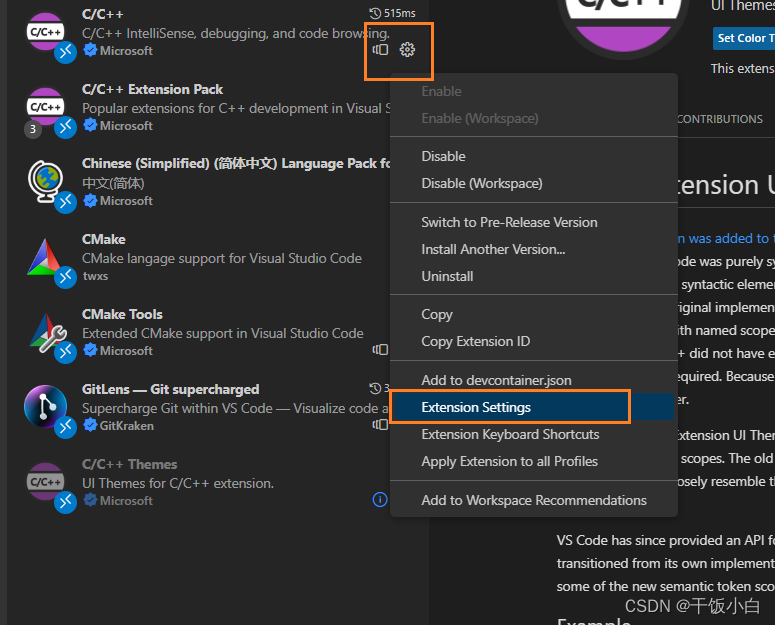Click the C/C++ Extension Pack logo icon
Screen dimensions: 775x625
45,107
